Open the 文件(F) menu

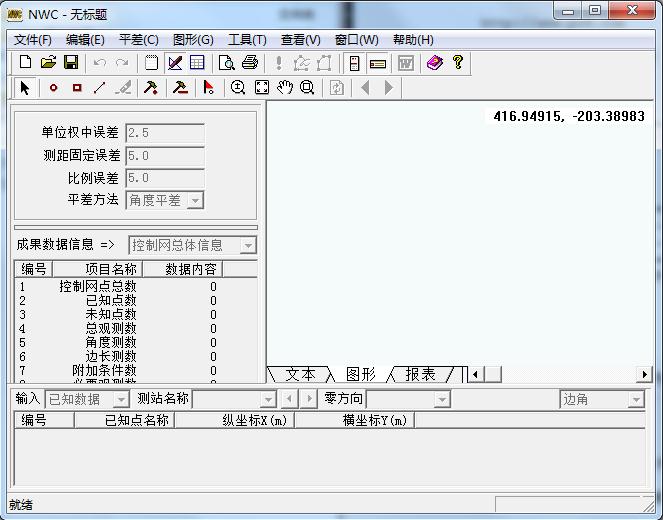click(x=33, y=40)
